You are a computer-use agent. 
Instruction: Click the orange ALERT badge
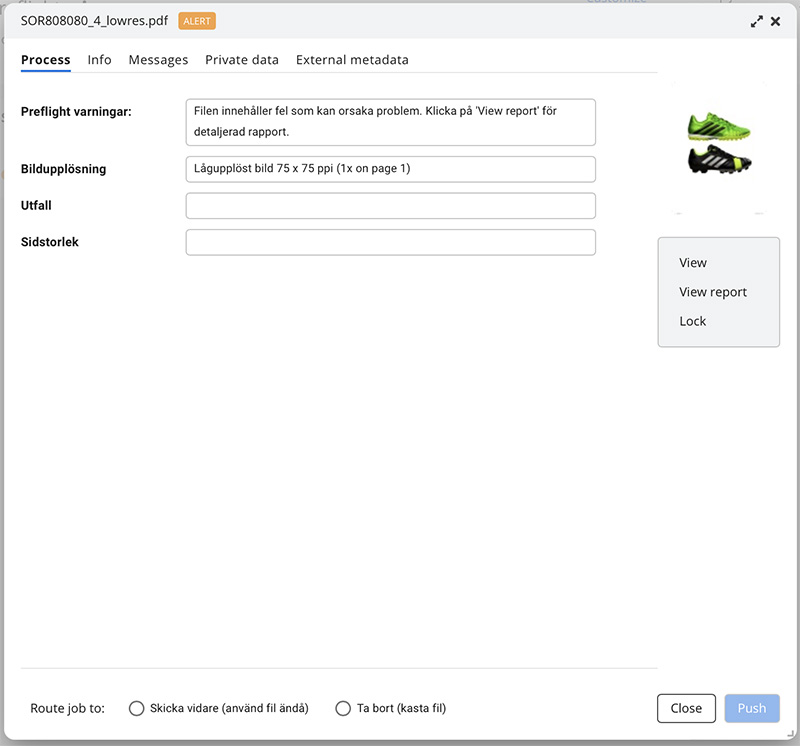coord(197,21)
